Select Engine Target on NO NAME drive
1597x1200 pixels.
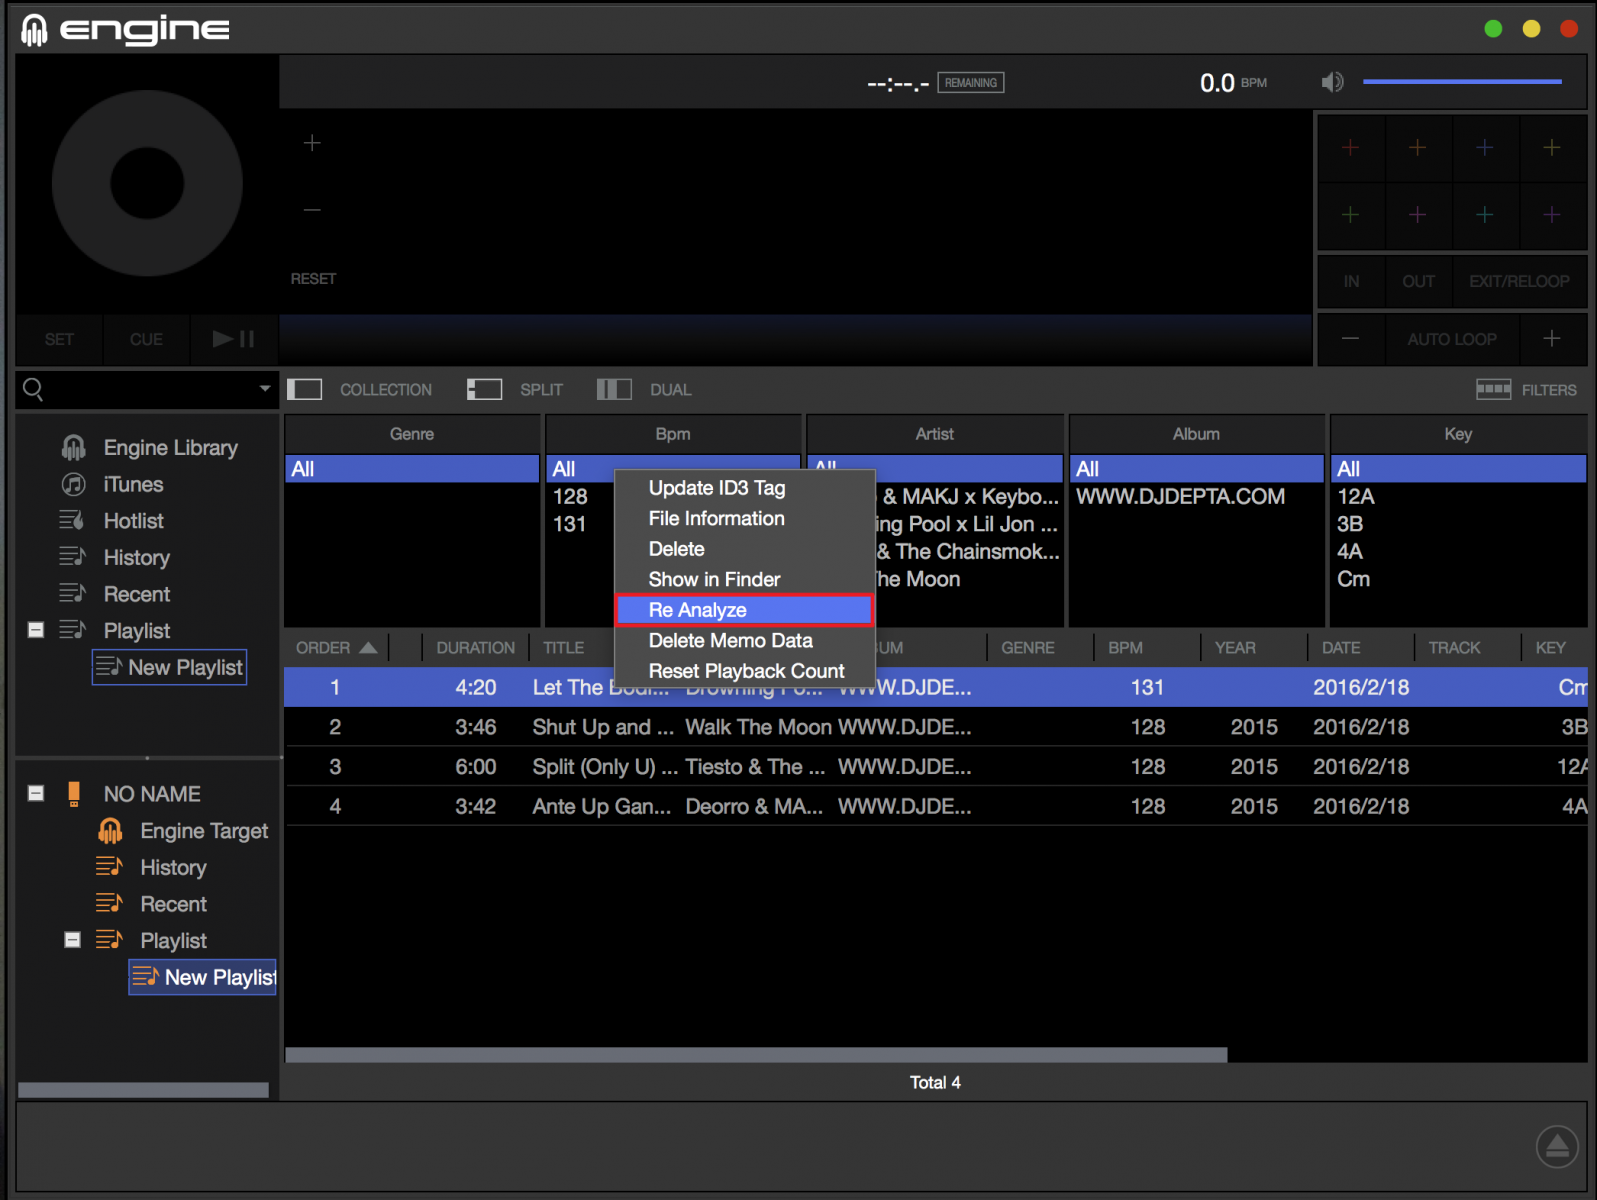pyautogui.click(x=203, y=831)
